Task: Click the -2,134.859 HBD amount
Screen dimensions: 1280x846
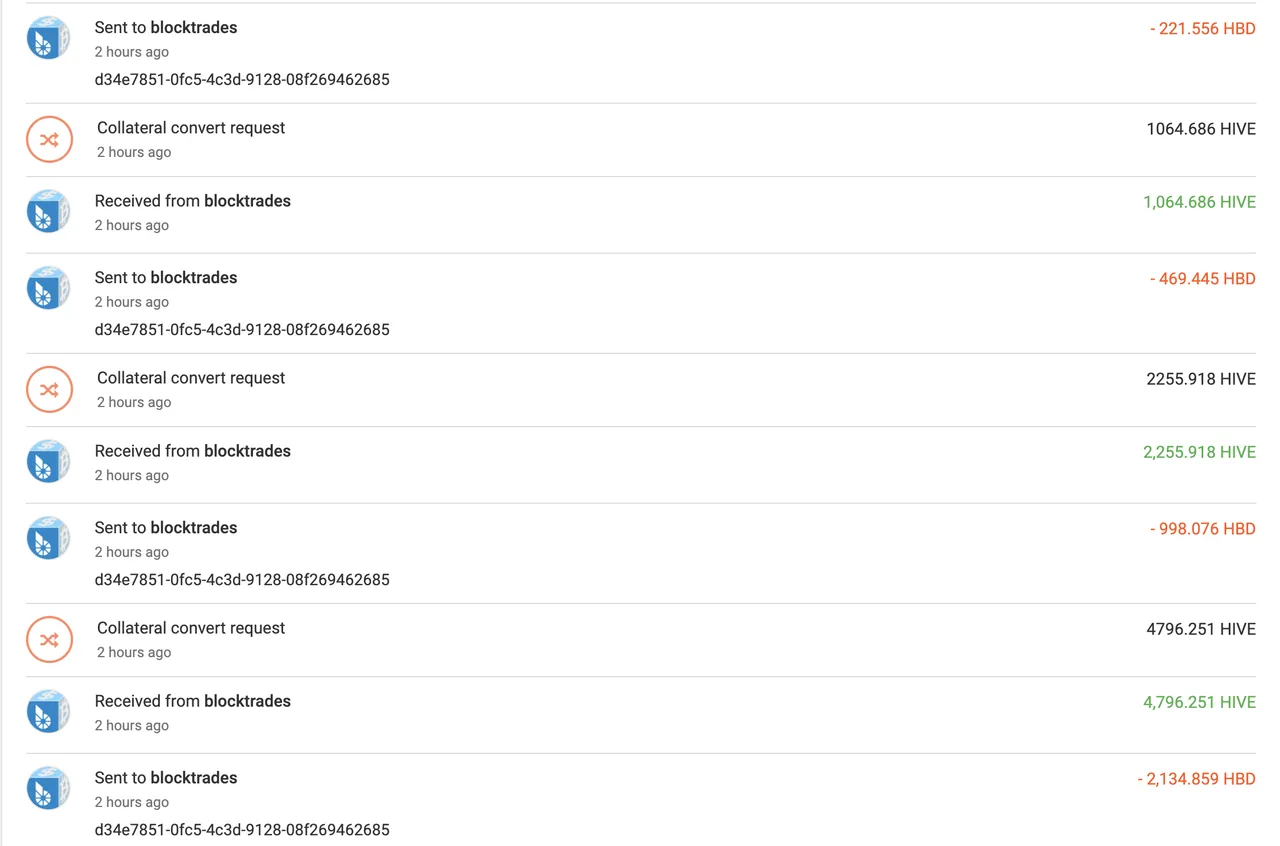Action: (1196, 779)
